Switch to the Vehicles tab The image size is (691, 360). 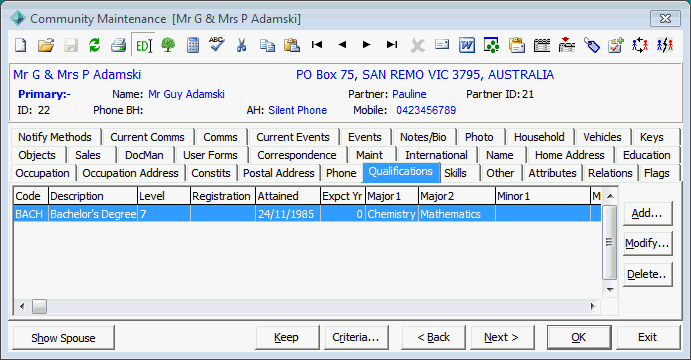[x=602, y=137]
